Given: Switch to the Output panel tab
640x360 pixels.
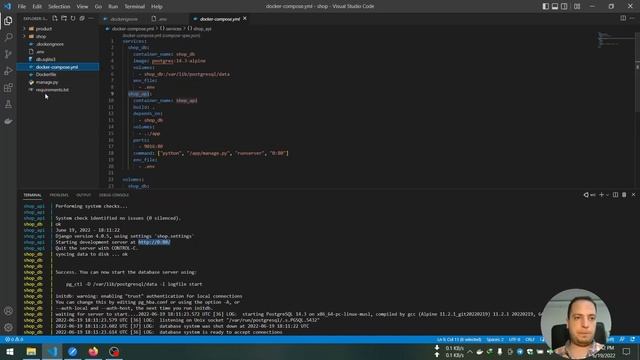Looking at the screenshot, I should (83, 195).
